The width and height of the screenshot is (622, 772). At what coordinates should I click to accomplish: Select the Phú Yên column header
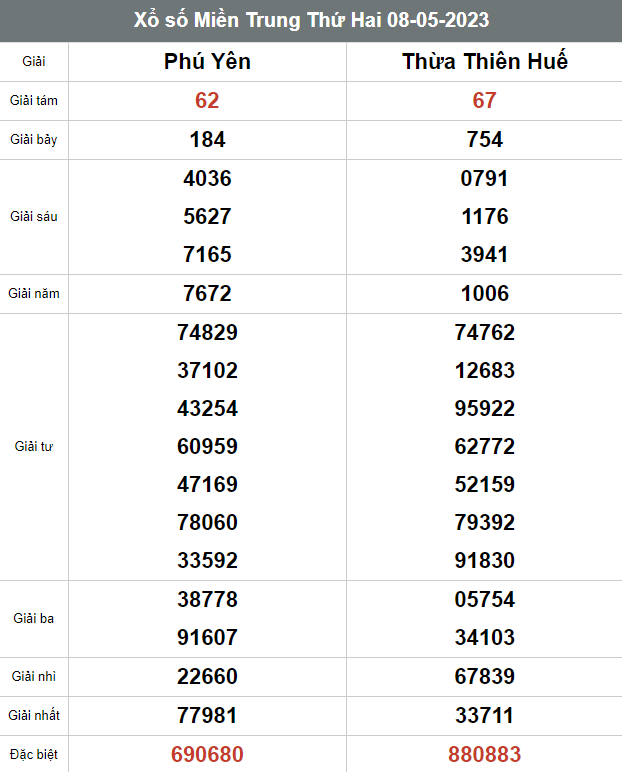point(207,62)
